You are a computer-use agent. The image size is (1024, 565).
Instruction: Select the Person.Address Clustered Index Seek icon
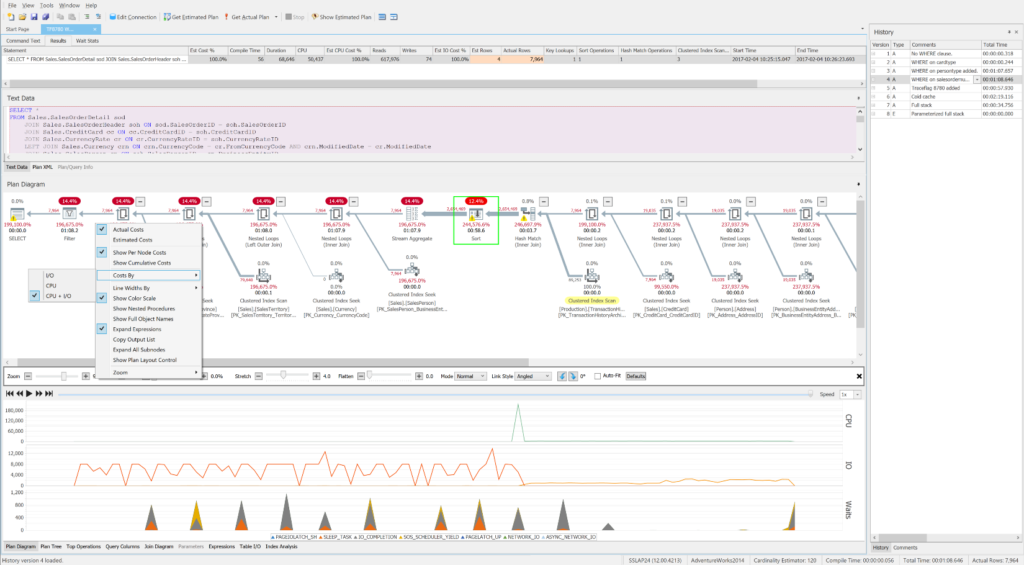(x=735, y=276)
